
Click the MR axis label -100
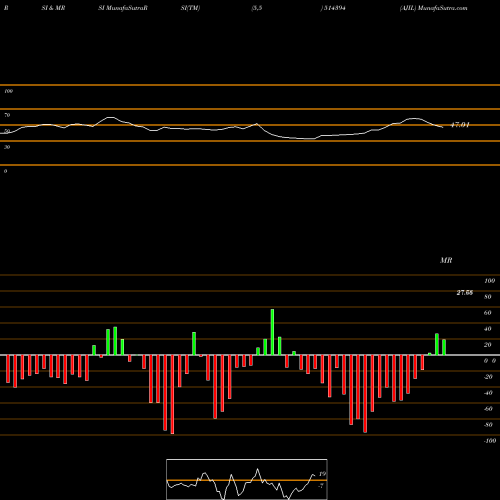490,441
